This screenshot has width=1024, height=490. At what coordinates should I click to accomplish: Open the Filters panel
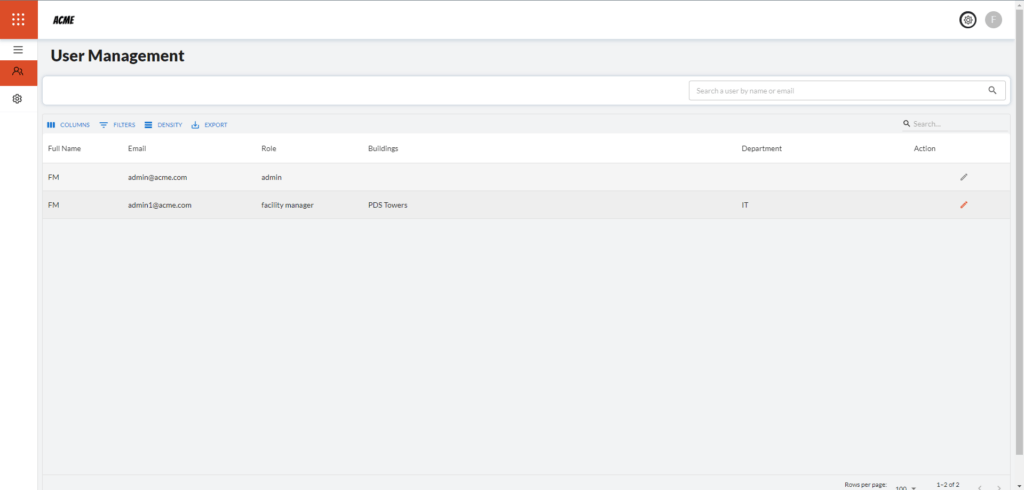(117, 125)
